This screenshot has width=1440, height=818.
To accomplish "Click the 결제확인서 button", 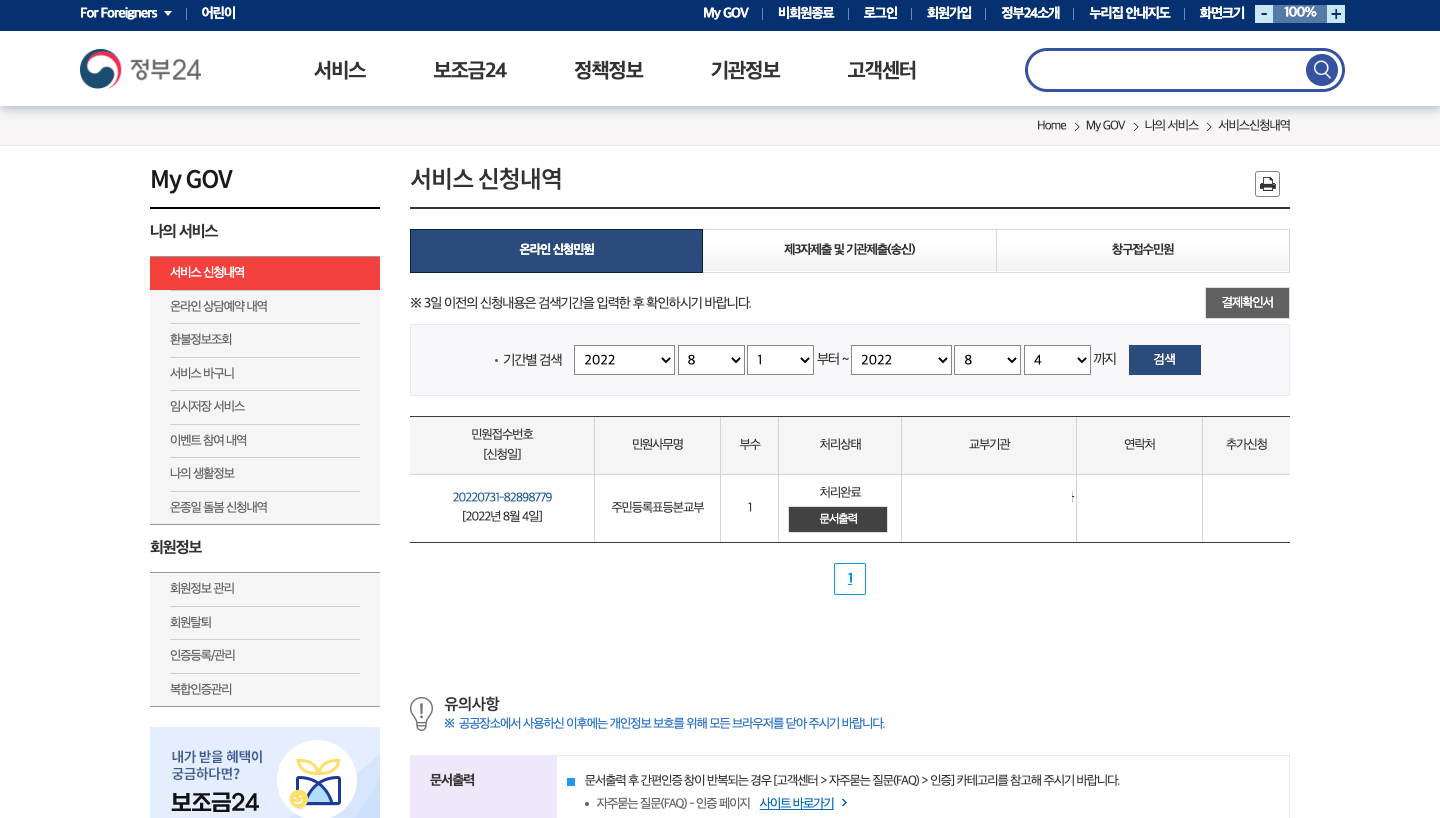I will pyautogui.click(x=1247, y=302).
